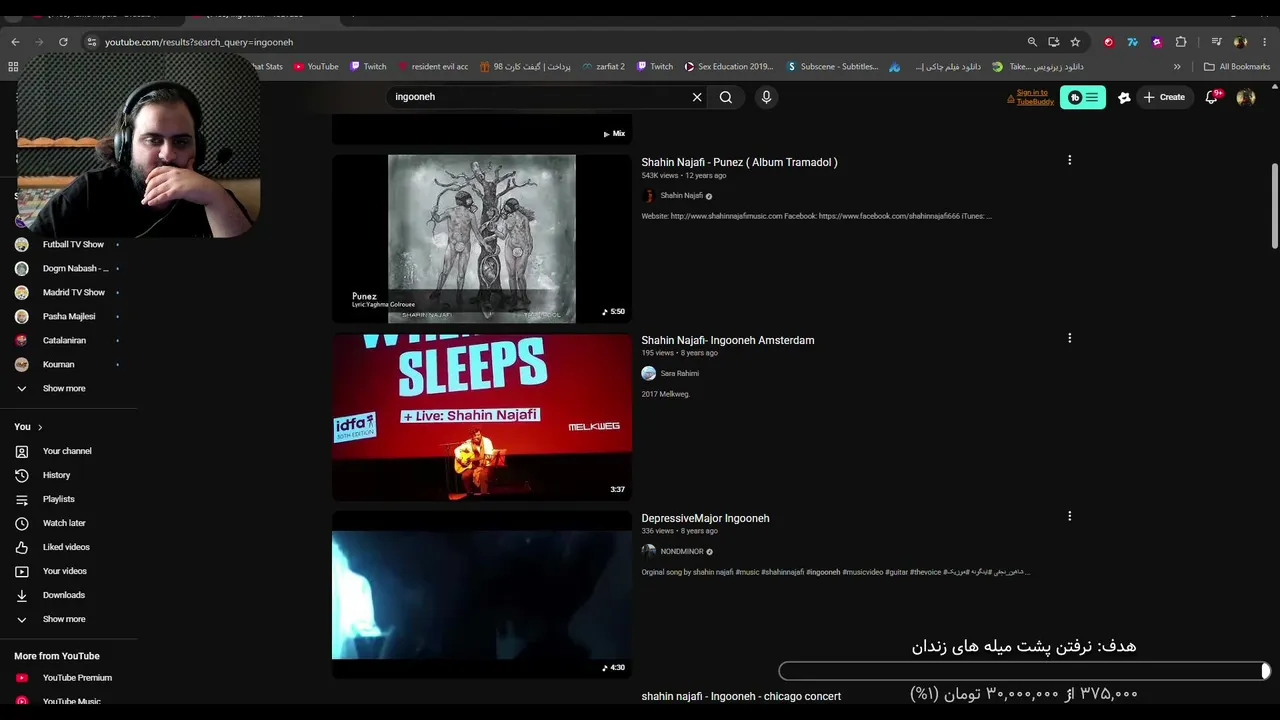
Task: Click the Create button
Action: click(x=1164, y=97)
